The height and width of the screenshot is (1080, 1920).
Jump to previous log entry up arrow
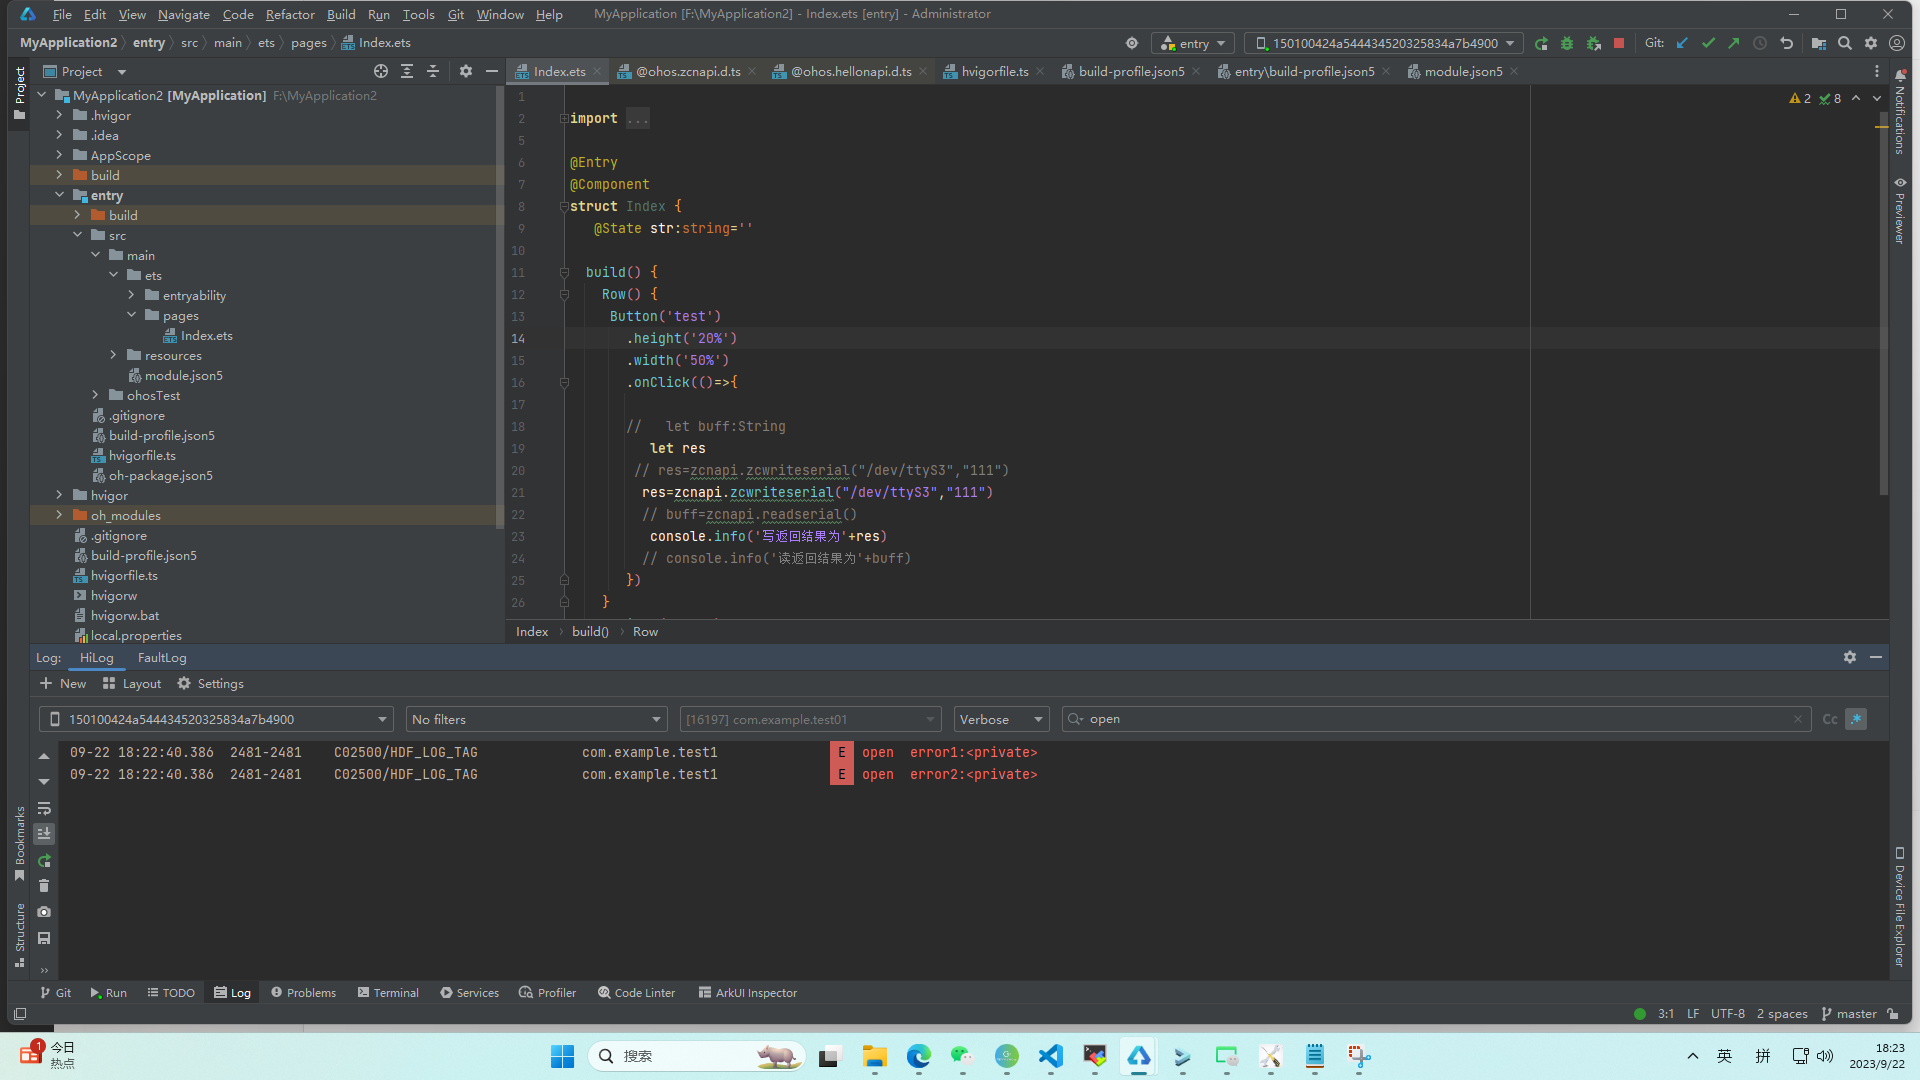pyautogui.click(x=44, y=756)
